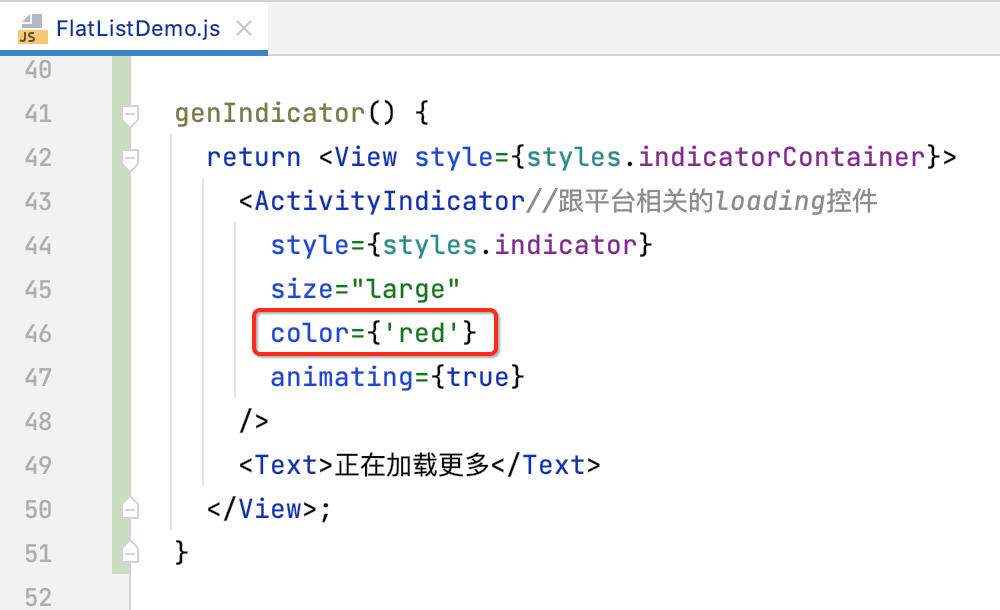Image resolution: width=1000 pixels, height=610 pixels.
Task: Click the animating attribute name
Action: click(342, 377)
